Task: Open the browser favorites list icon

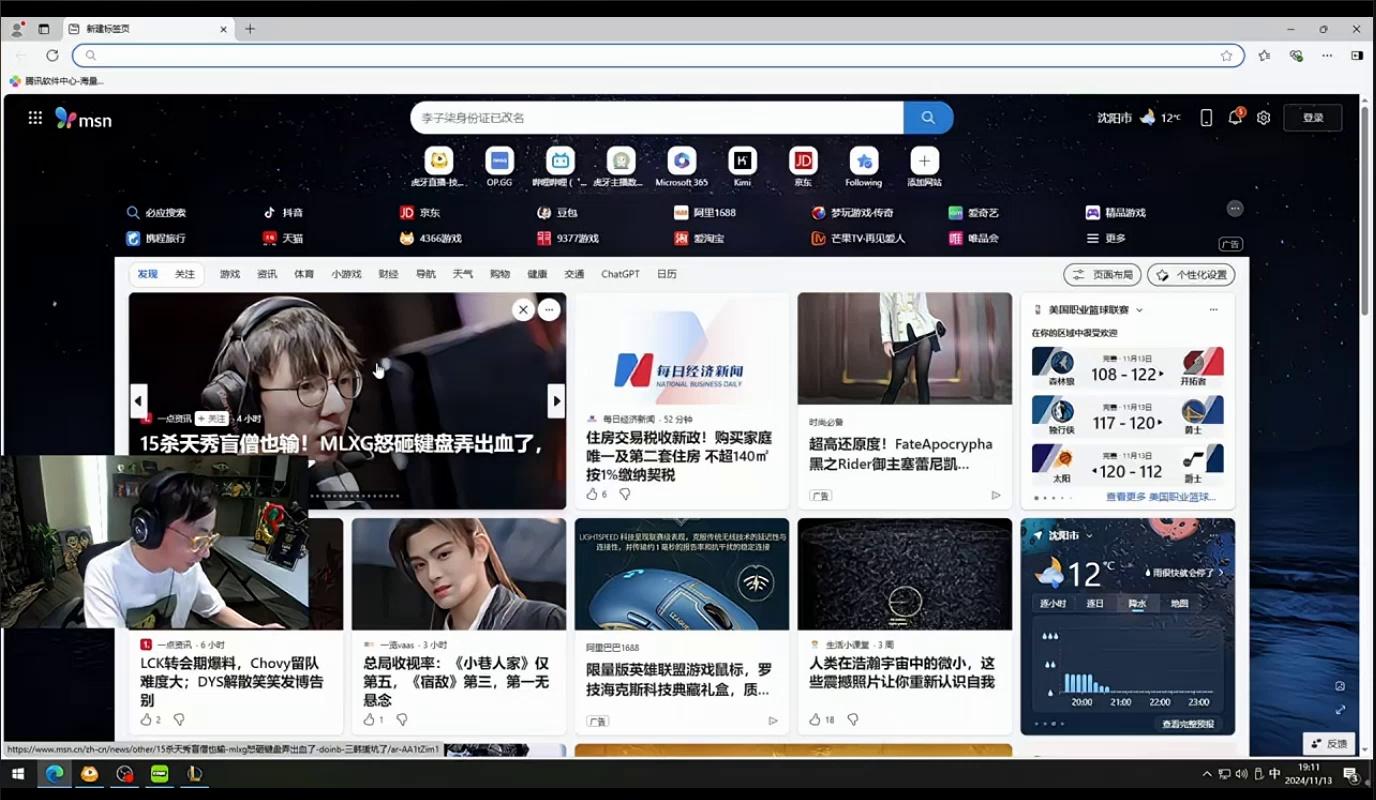Action: click(x=1264, y=56)
